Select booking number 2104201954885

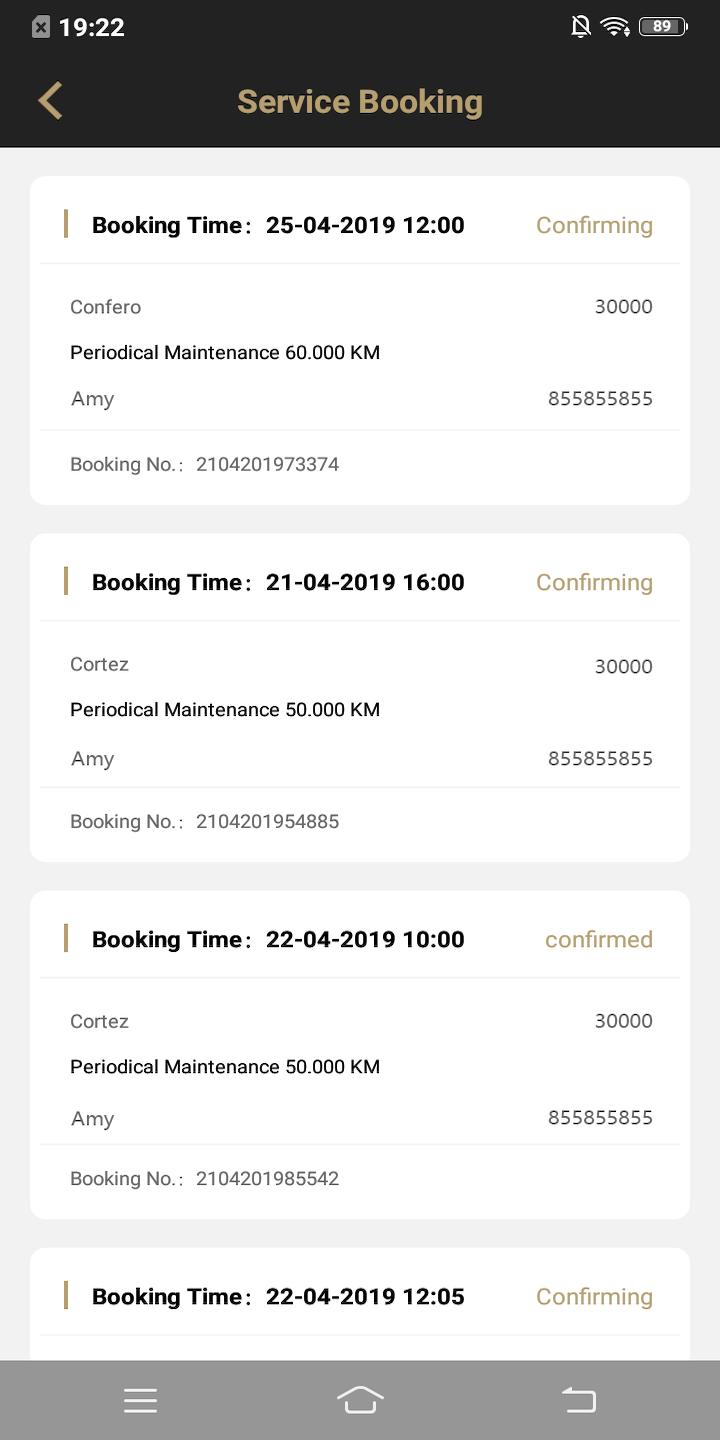click(267, 821)
